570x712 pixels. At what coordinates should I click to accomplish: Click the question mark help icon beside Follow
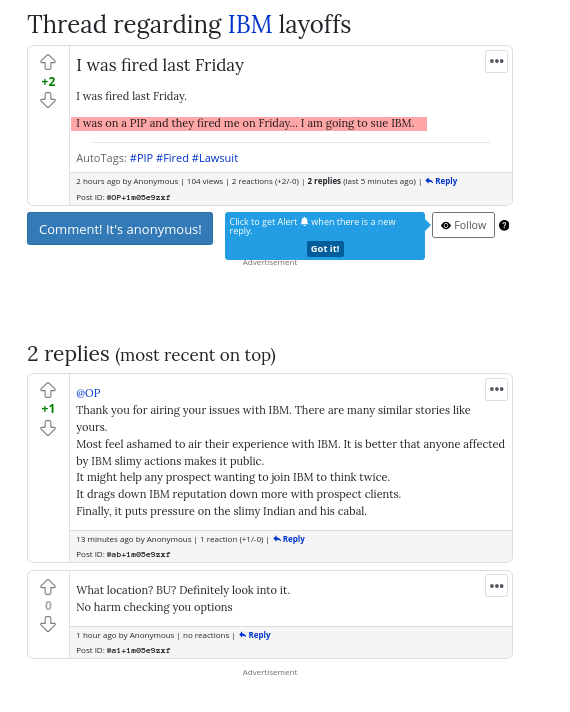(504, 225)
